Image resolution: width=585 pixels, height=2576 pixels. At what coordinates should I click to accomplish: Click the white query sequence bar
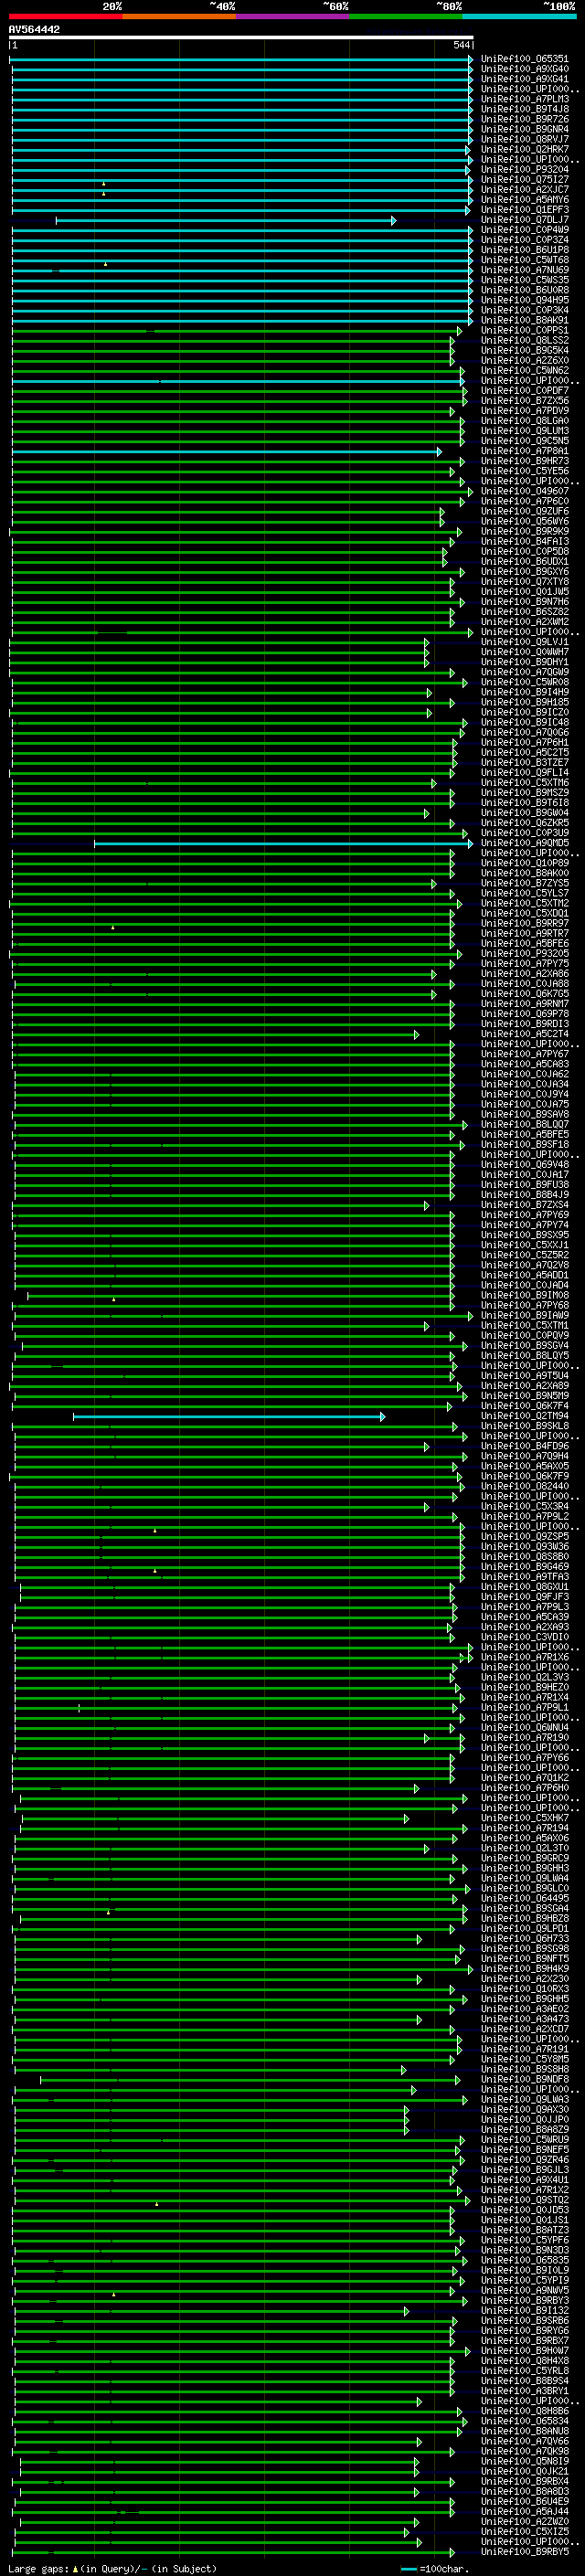pos(241,38)
